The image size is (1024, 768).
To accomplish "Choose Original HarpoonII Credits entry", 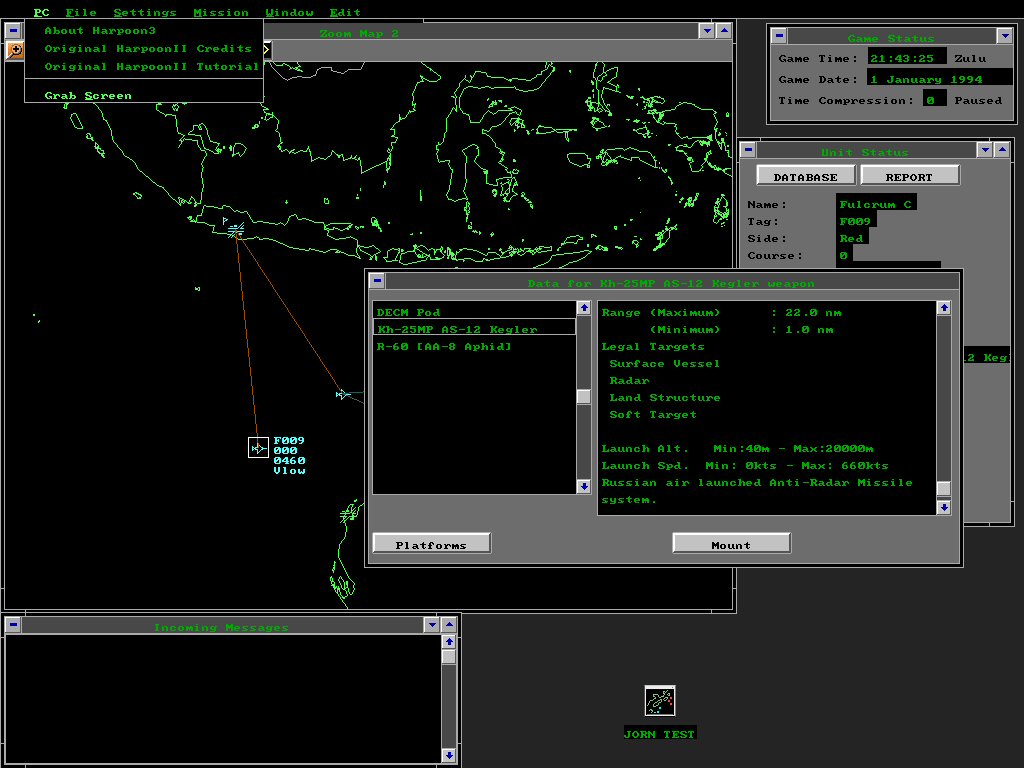I will pyautogui.click(x=144, y=48).
